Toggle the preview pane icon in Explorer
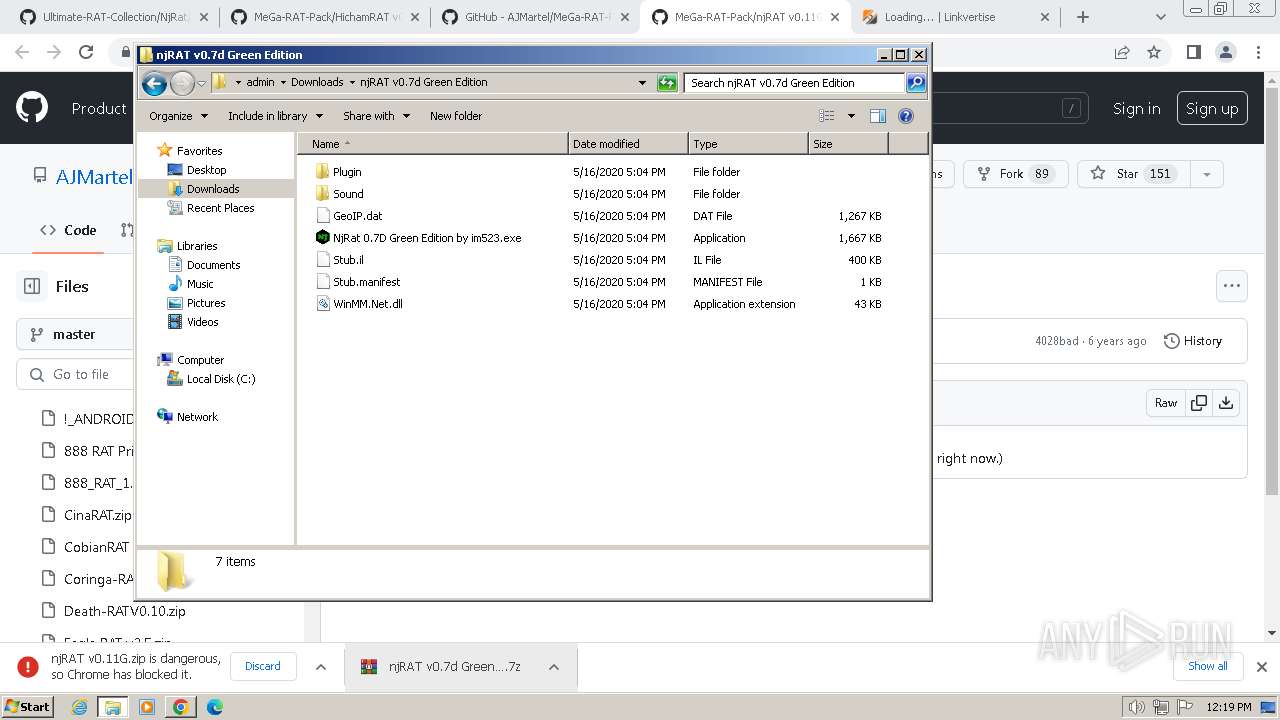 (877, 116)
